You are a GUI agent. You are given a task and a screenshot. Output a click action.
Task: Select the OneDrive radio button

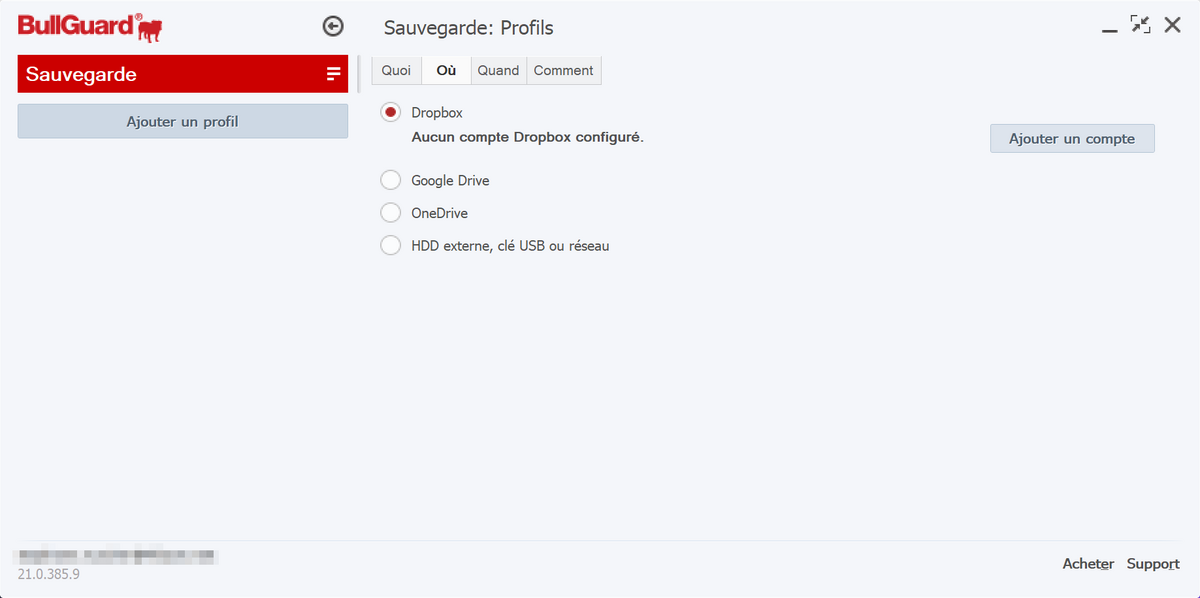tap(391, 213)
